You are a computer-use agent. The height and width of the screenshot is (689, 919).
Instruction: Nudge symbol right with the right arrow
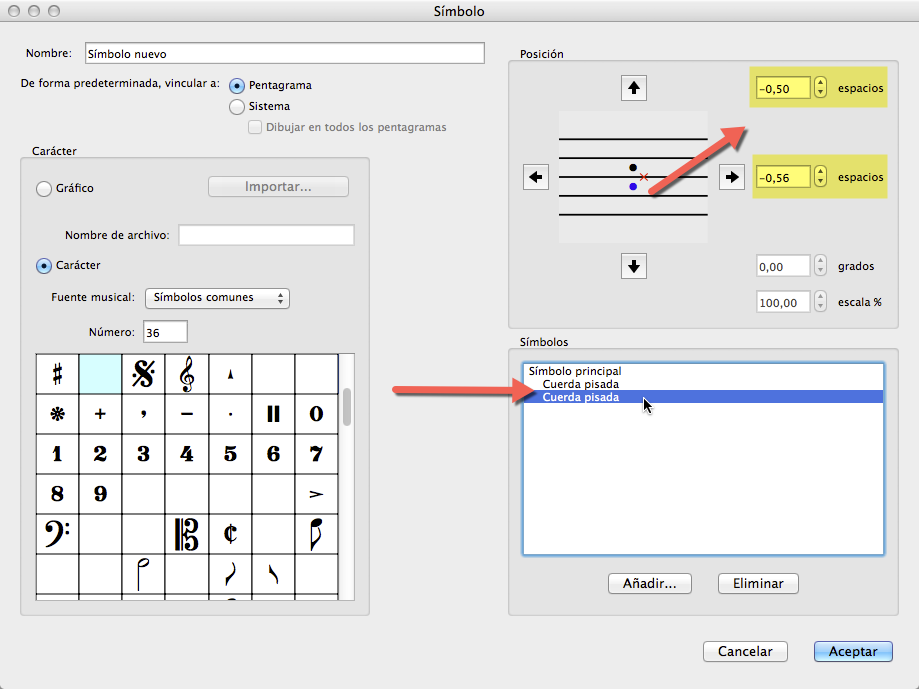coord(732,177)
